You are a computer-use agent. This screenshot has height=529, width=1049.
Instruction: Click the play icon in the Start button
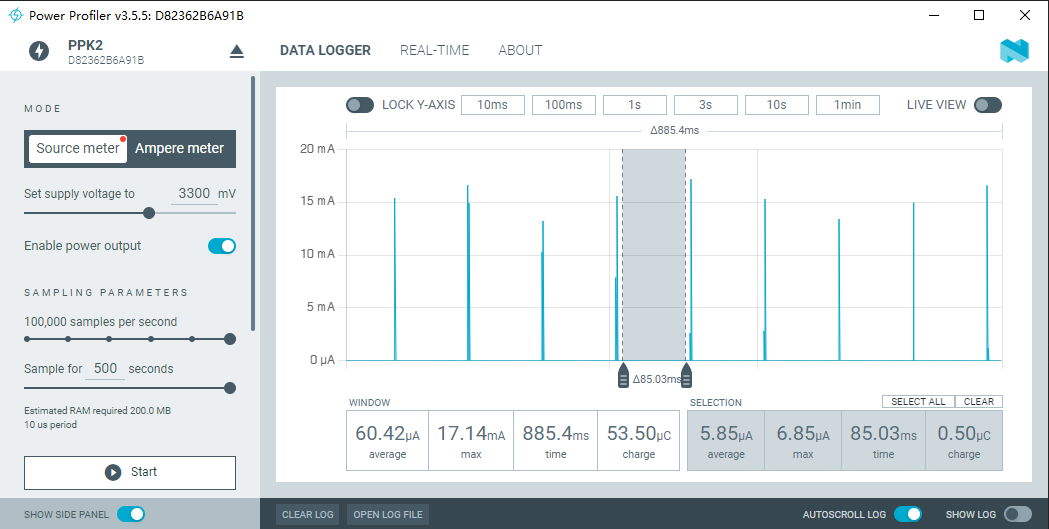113,472
